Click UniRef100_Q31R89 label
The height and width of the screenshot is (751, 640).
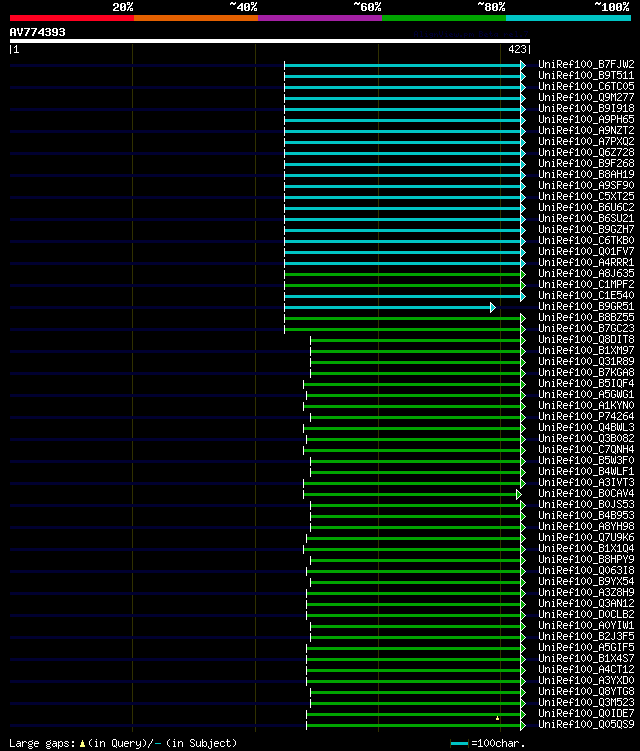pos(586,362)
